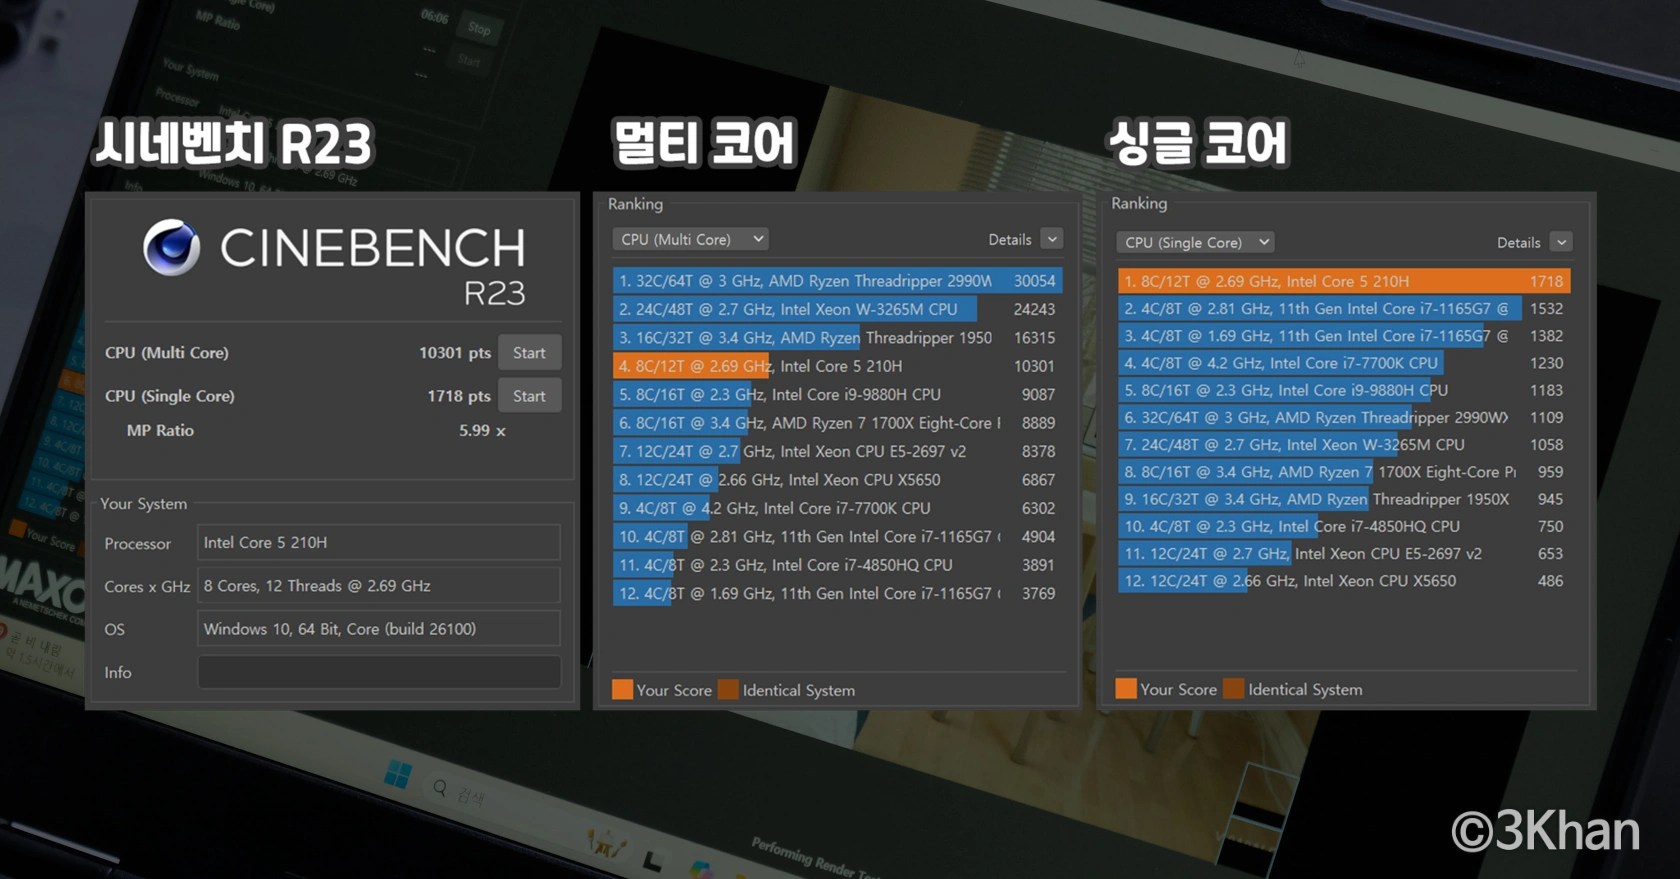Image resolution: width=1680 pixels, height=879 pixels.
Task: Select multi core row AMD Ryzen Threadripper 2990W
Action: 837,281
